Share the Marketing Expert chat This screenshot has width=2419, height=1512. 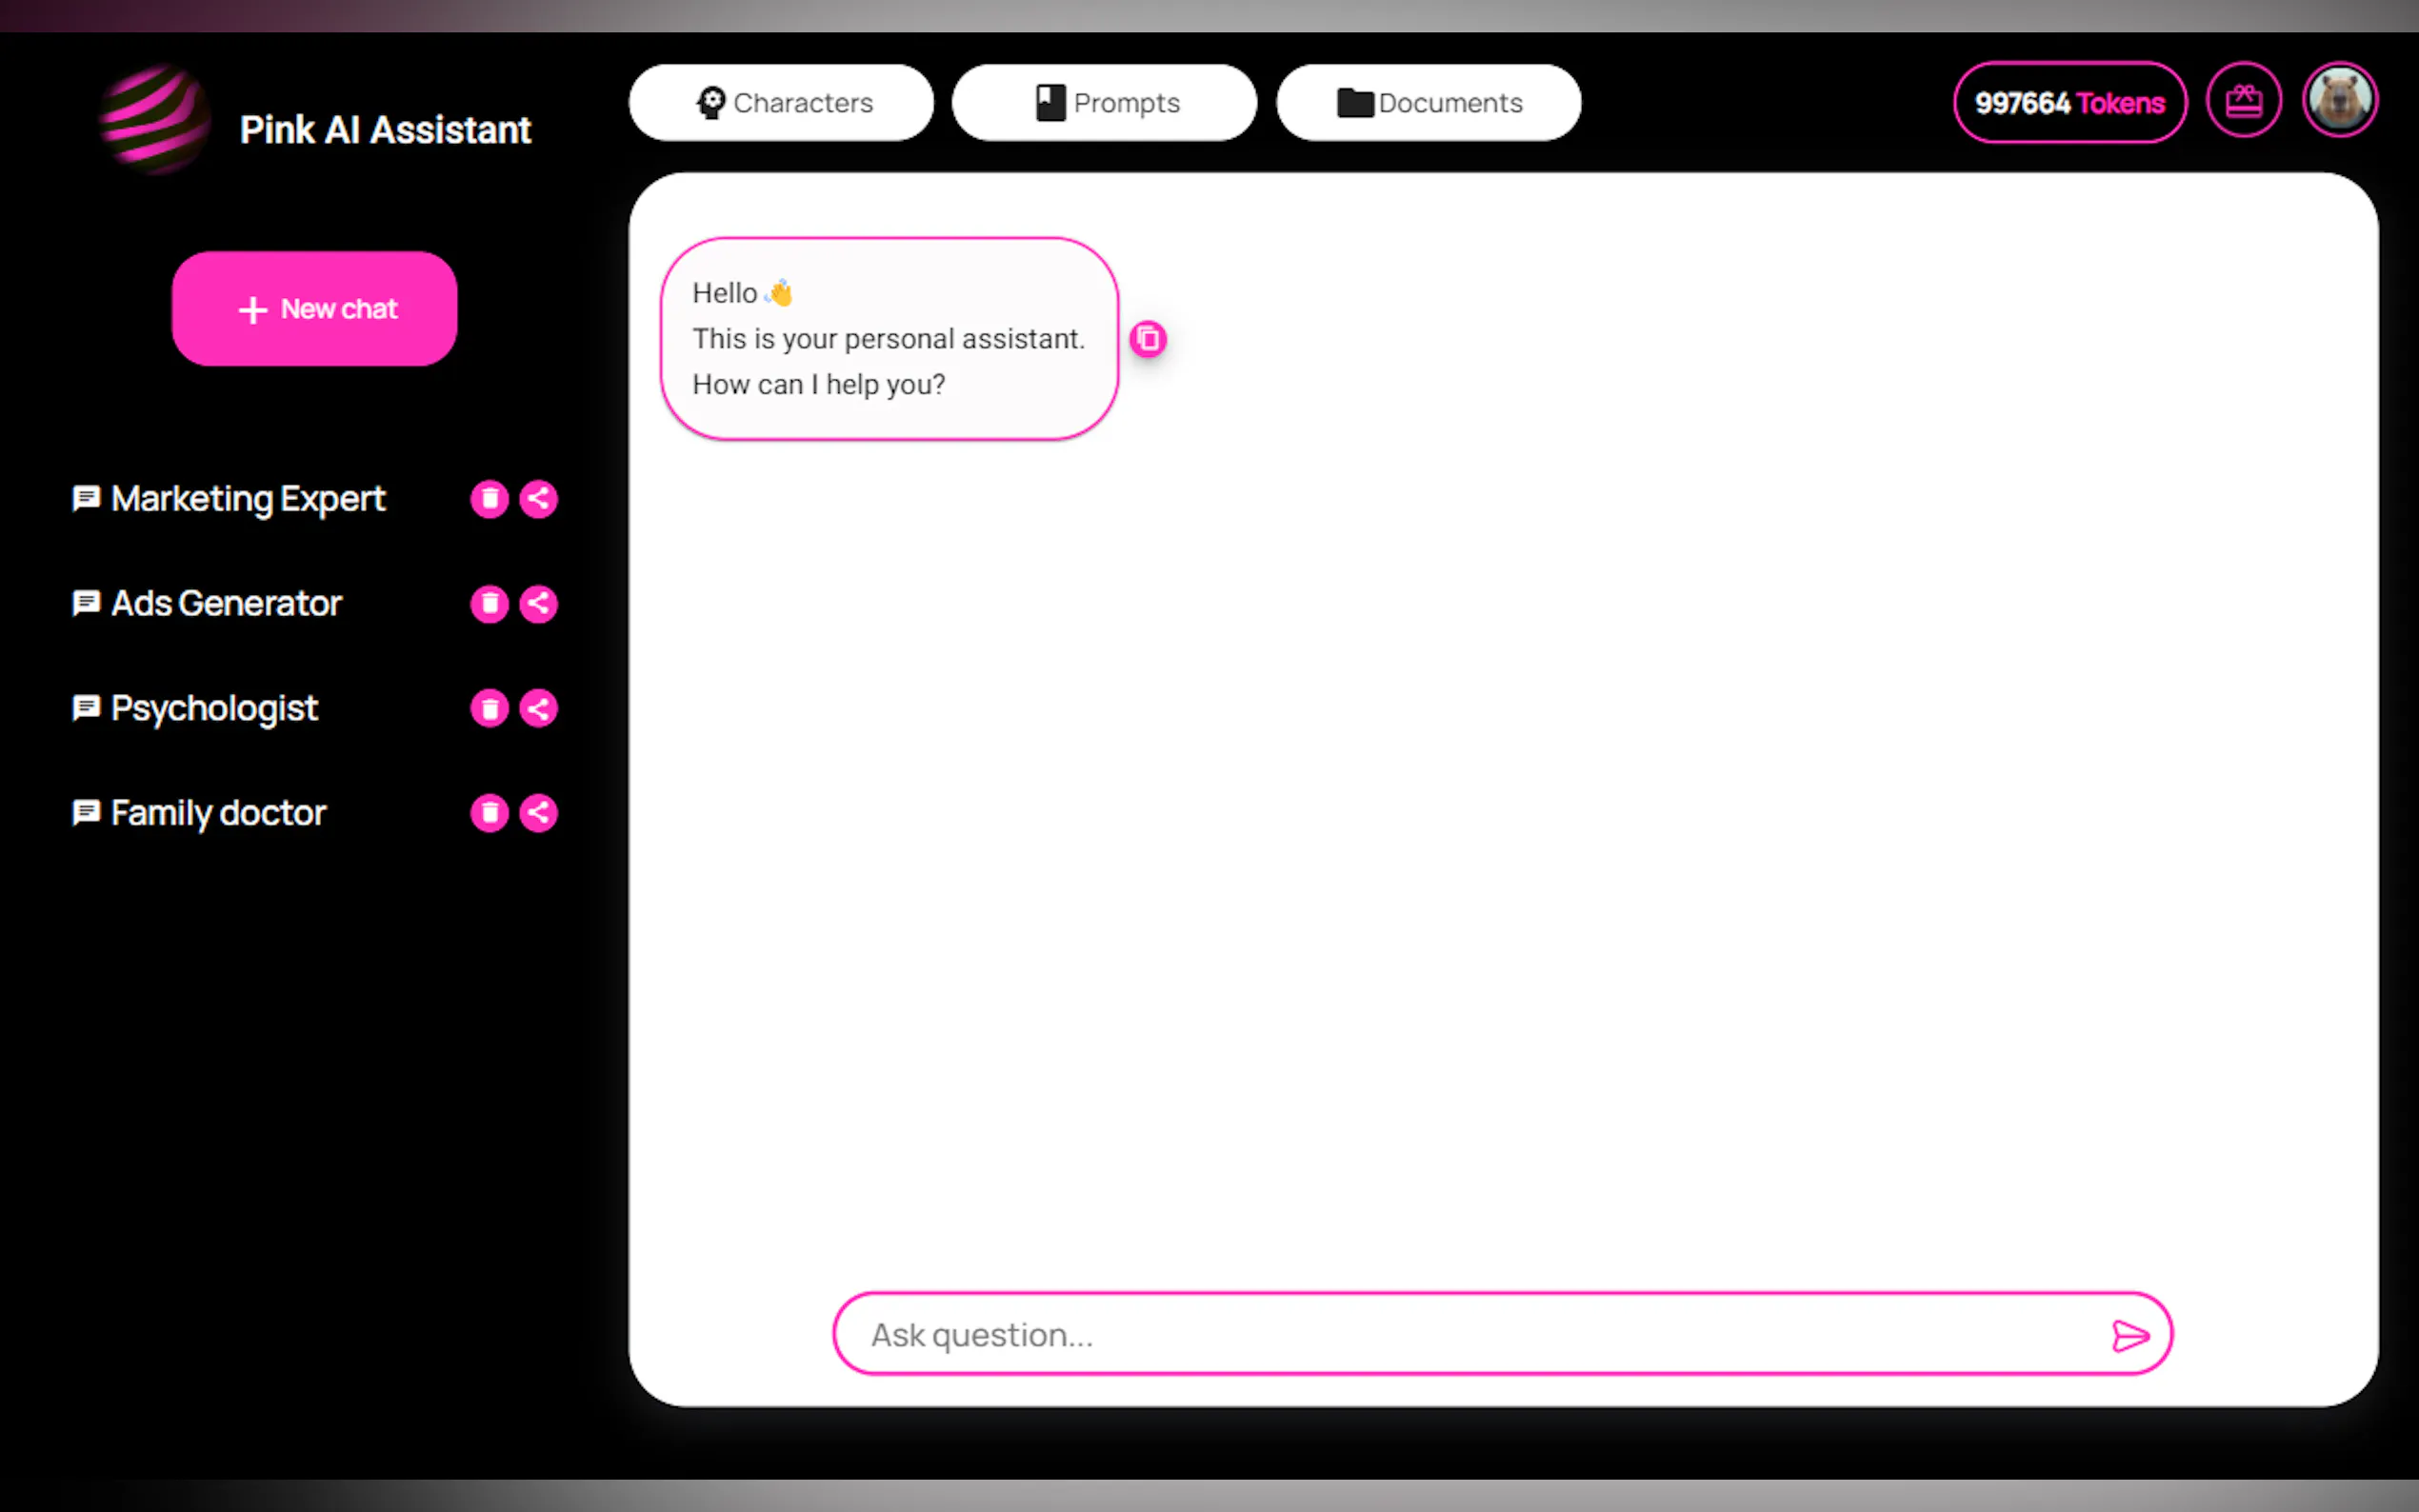tap(538, 498)
